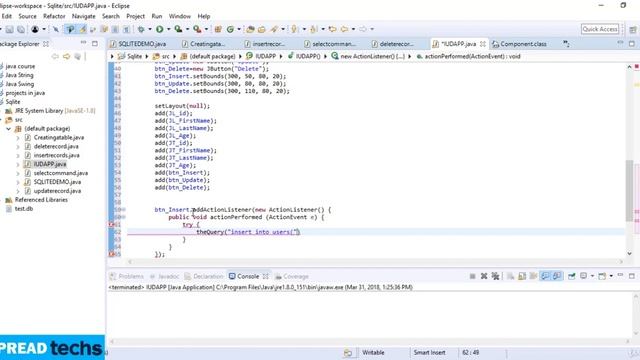Open the New Java Class dropdown arrow
Screen dimensions: 640x360
[239, 29]
